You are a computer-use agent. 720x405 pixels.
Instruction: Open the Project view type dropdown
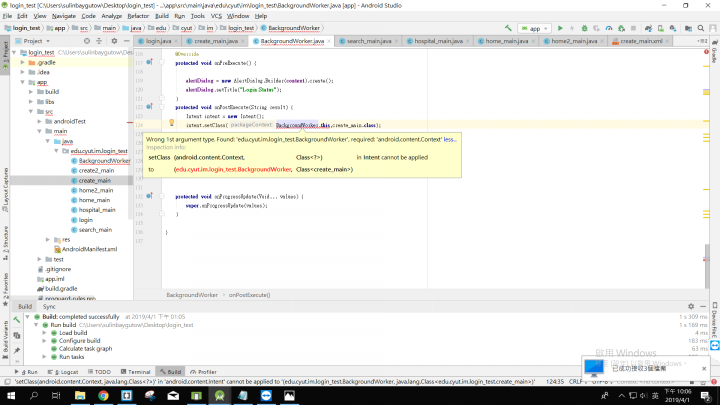[33, 41]
